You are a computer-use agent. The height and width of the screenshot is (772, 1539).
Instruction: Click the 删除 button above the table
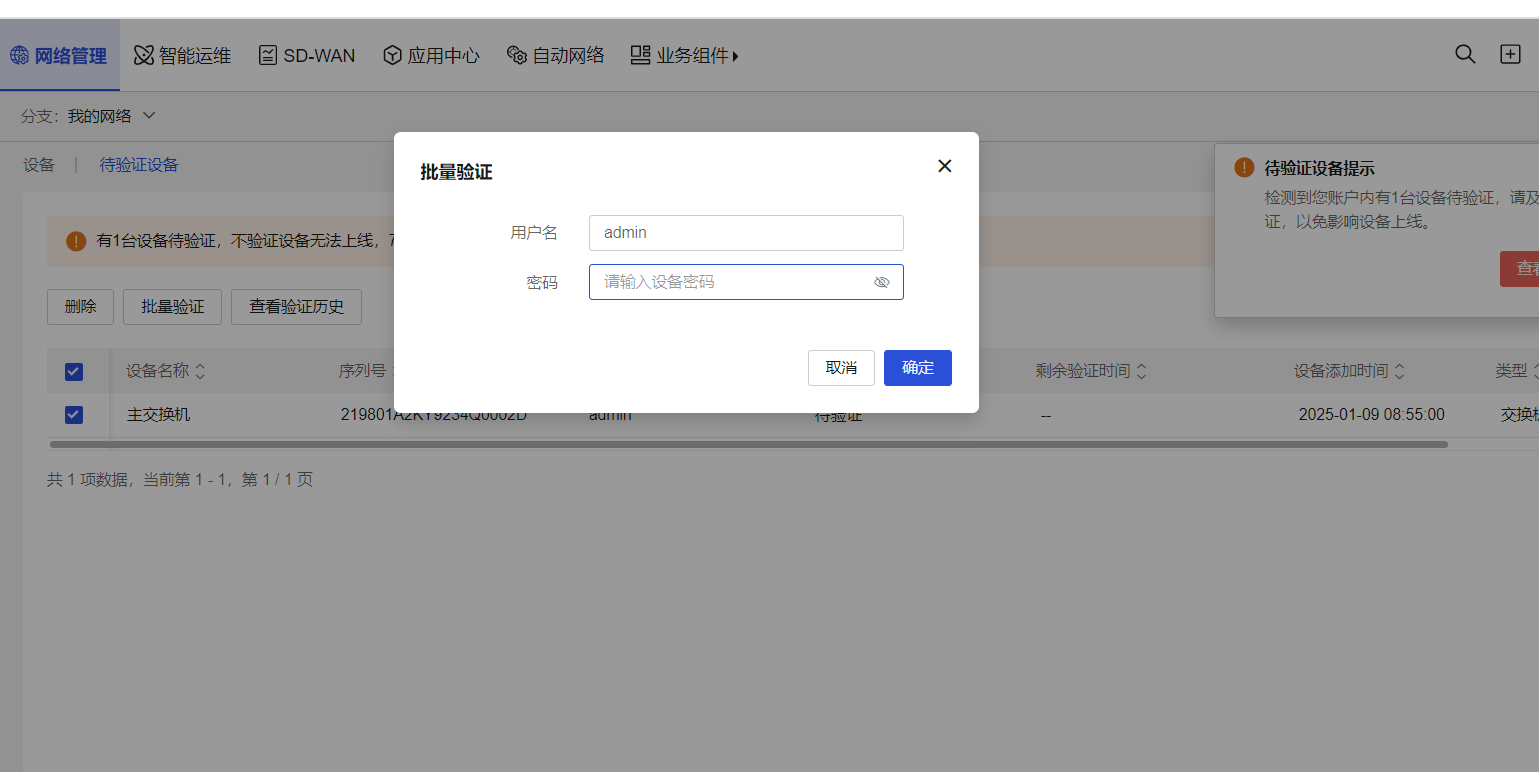coord(80,307)
